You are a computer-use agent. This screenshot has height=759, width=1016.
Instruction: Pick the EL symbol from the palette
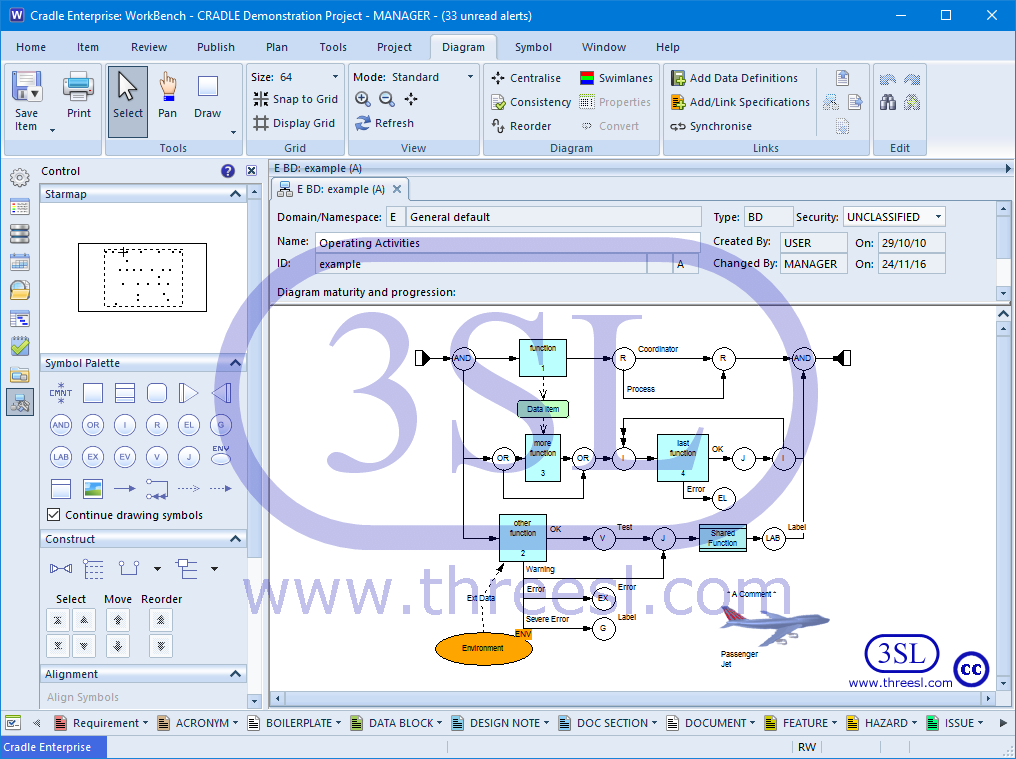pyautogui.click(x=189, y=425)
